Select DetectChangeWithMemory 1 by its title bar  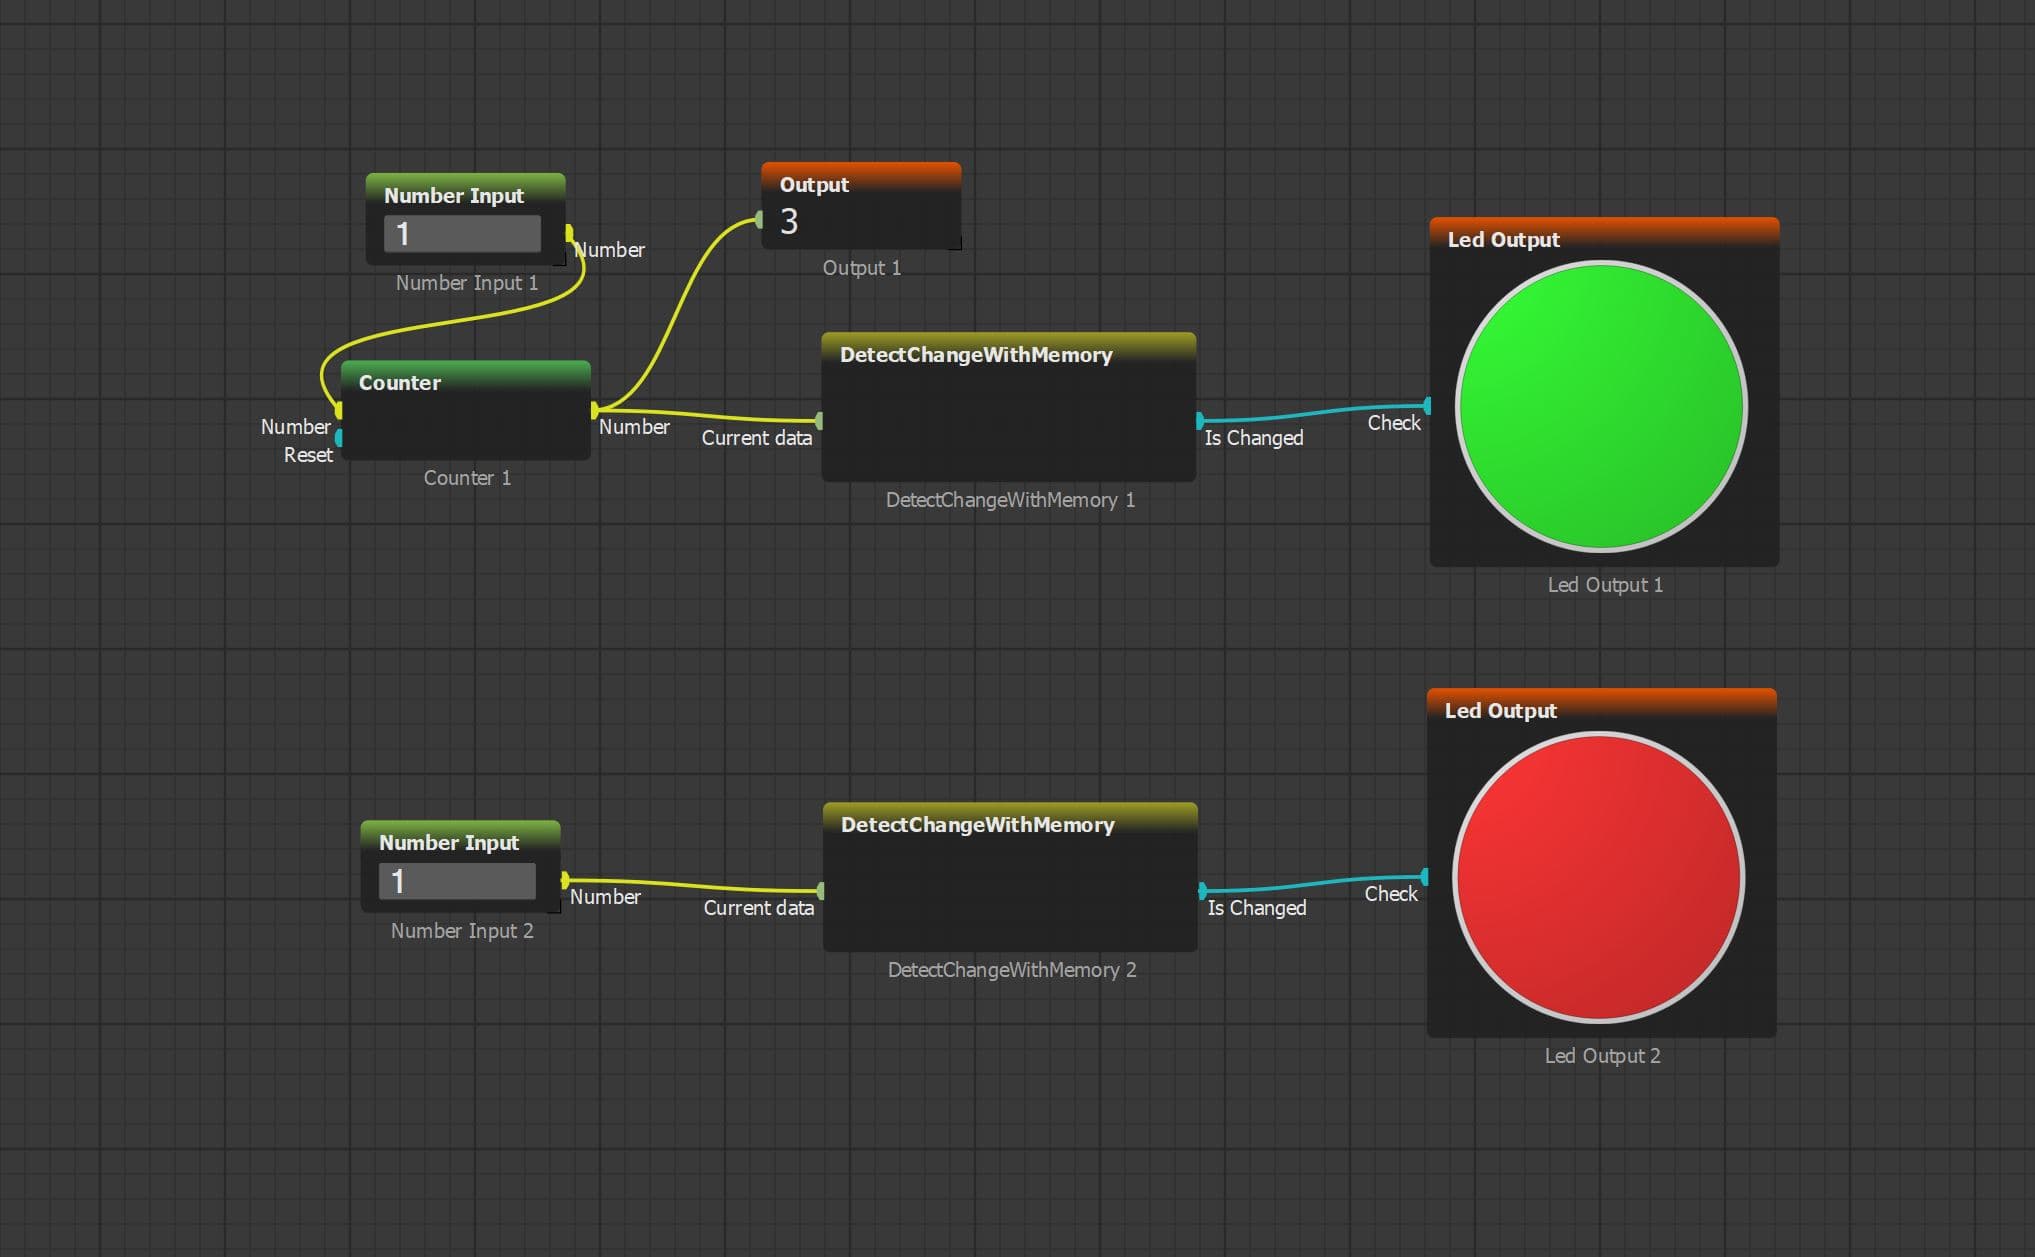point(1008,354)
